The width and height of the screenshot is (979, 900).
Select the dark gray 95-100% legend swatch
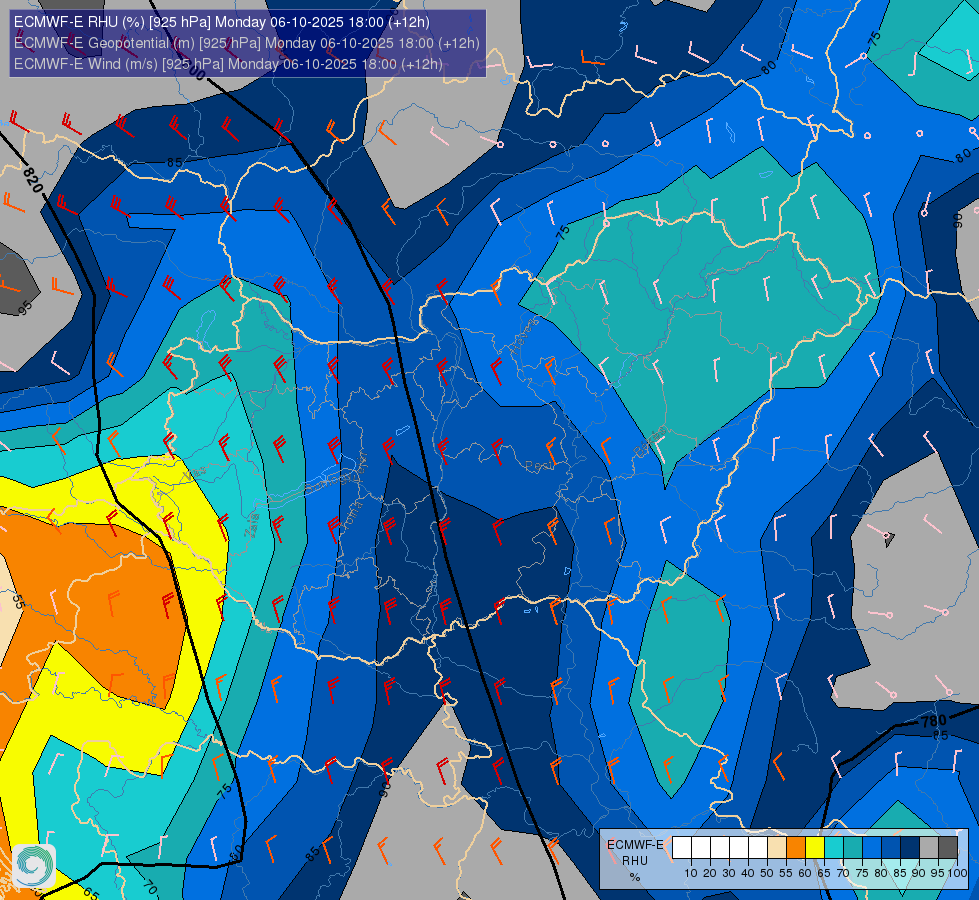click(948, 848)
